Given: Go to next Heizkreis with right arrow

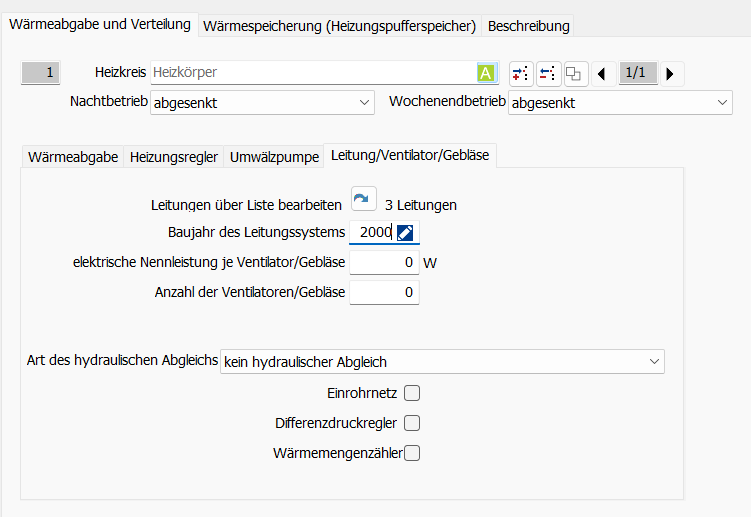Looking at the screenshot, I should click(669, 73).
